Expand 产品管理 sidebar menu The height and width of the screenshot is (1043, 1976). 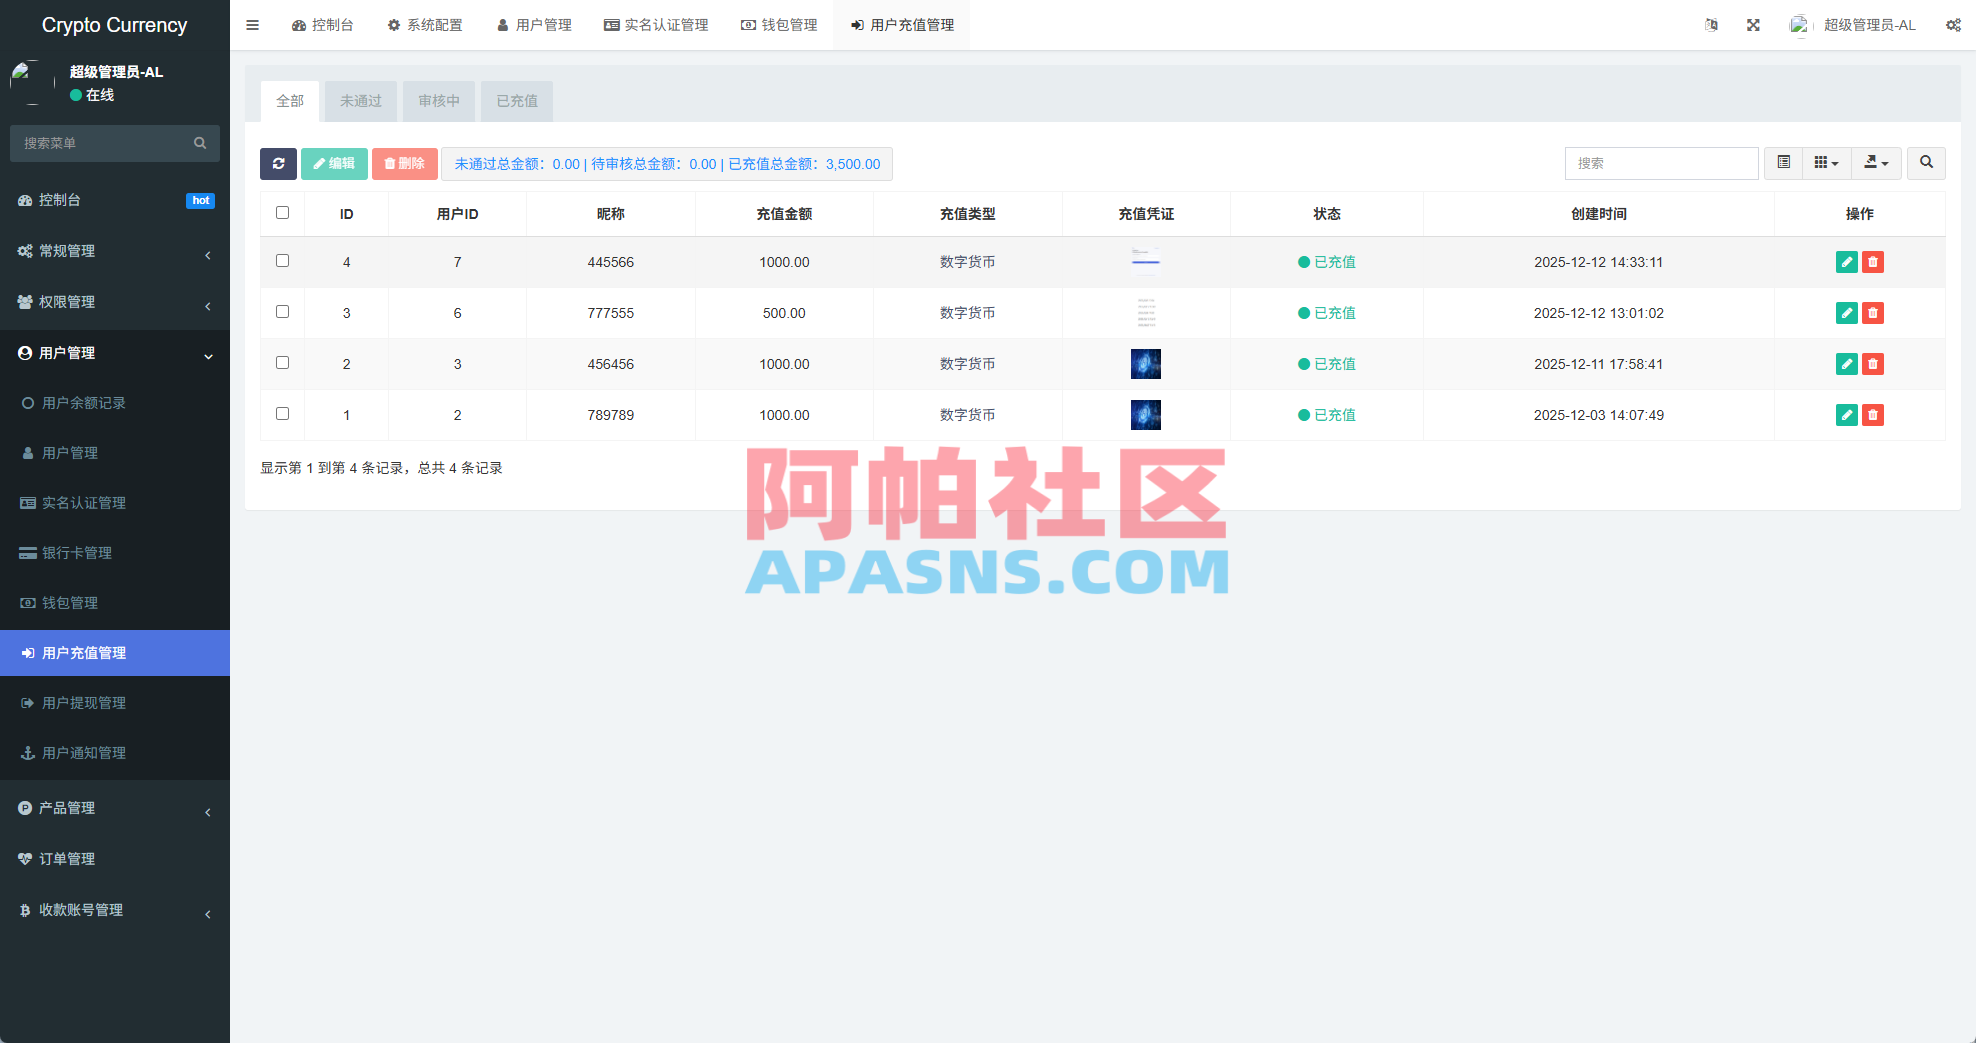[x=115, y=808]
